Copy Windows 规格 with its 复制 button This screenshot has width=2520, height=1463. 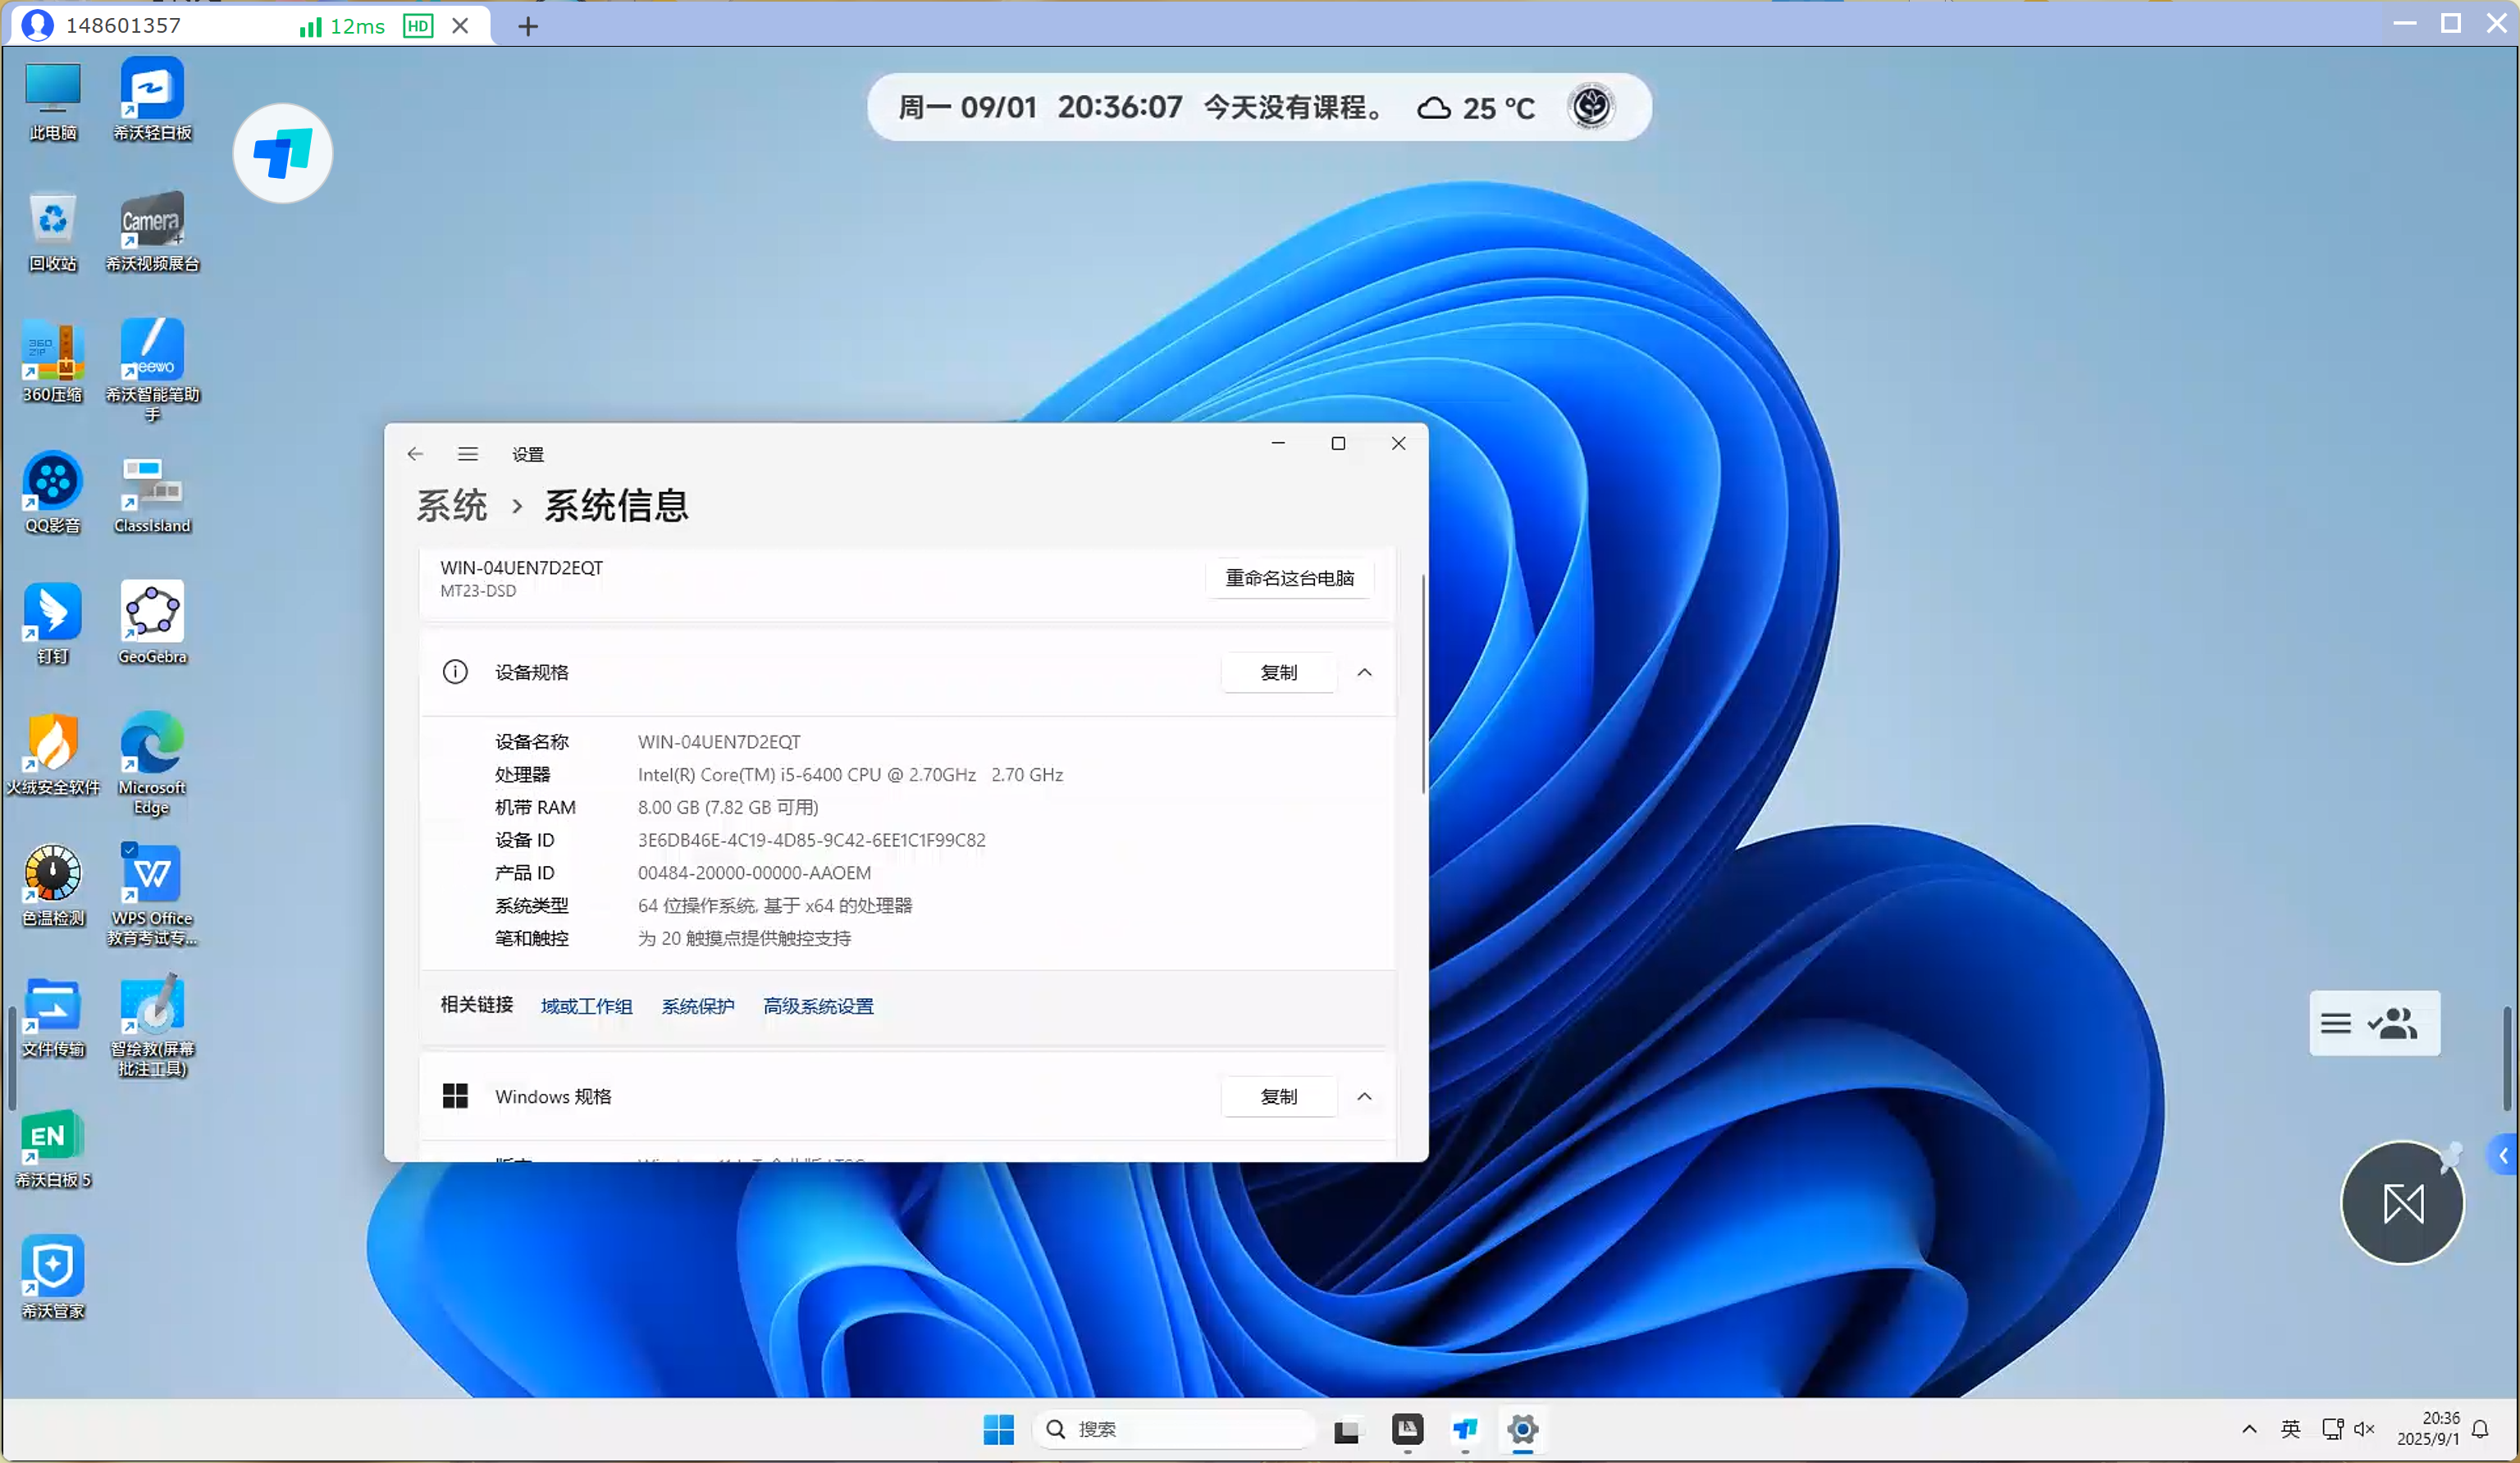(1278, 1096)
